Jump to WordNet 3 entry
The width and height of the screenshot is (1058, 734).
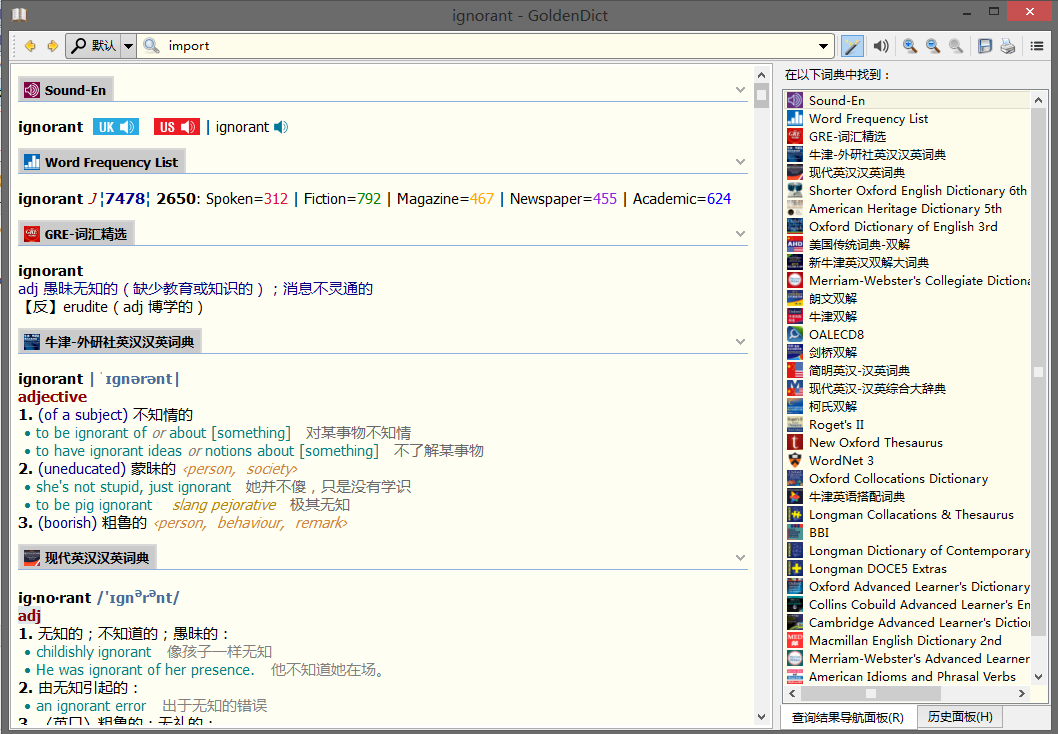(x=908, y=460)
